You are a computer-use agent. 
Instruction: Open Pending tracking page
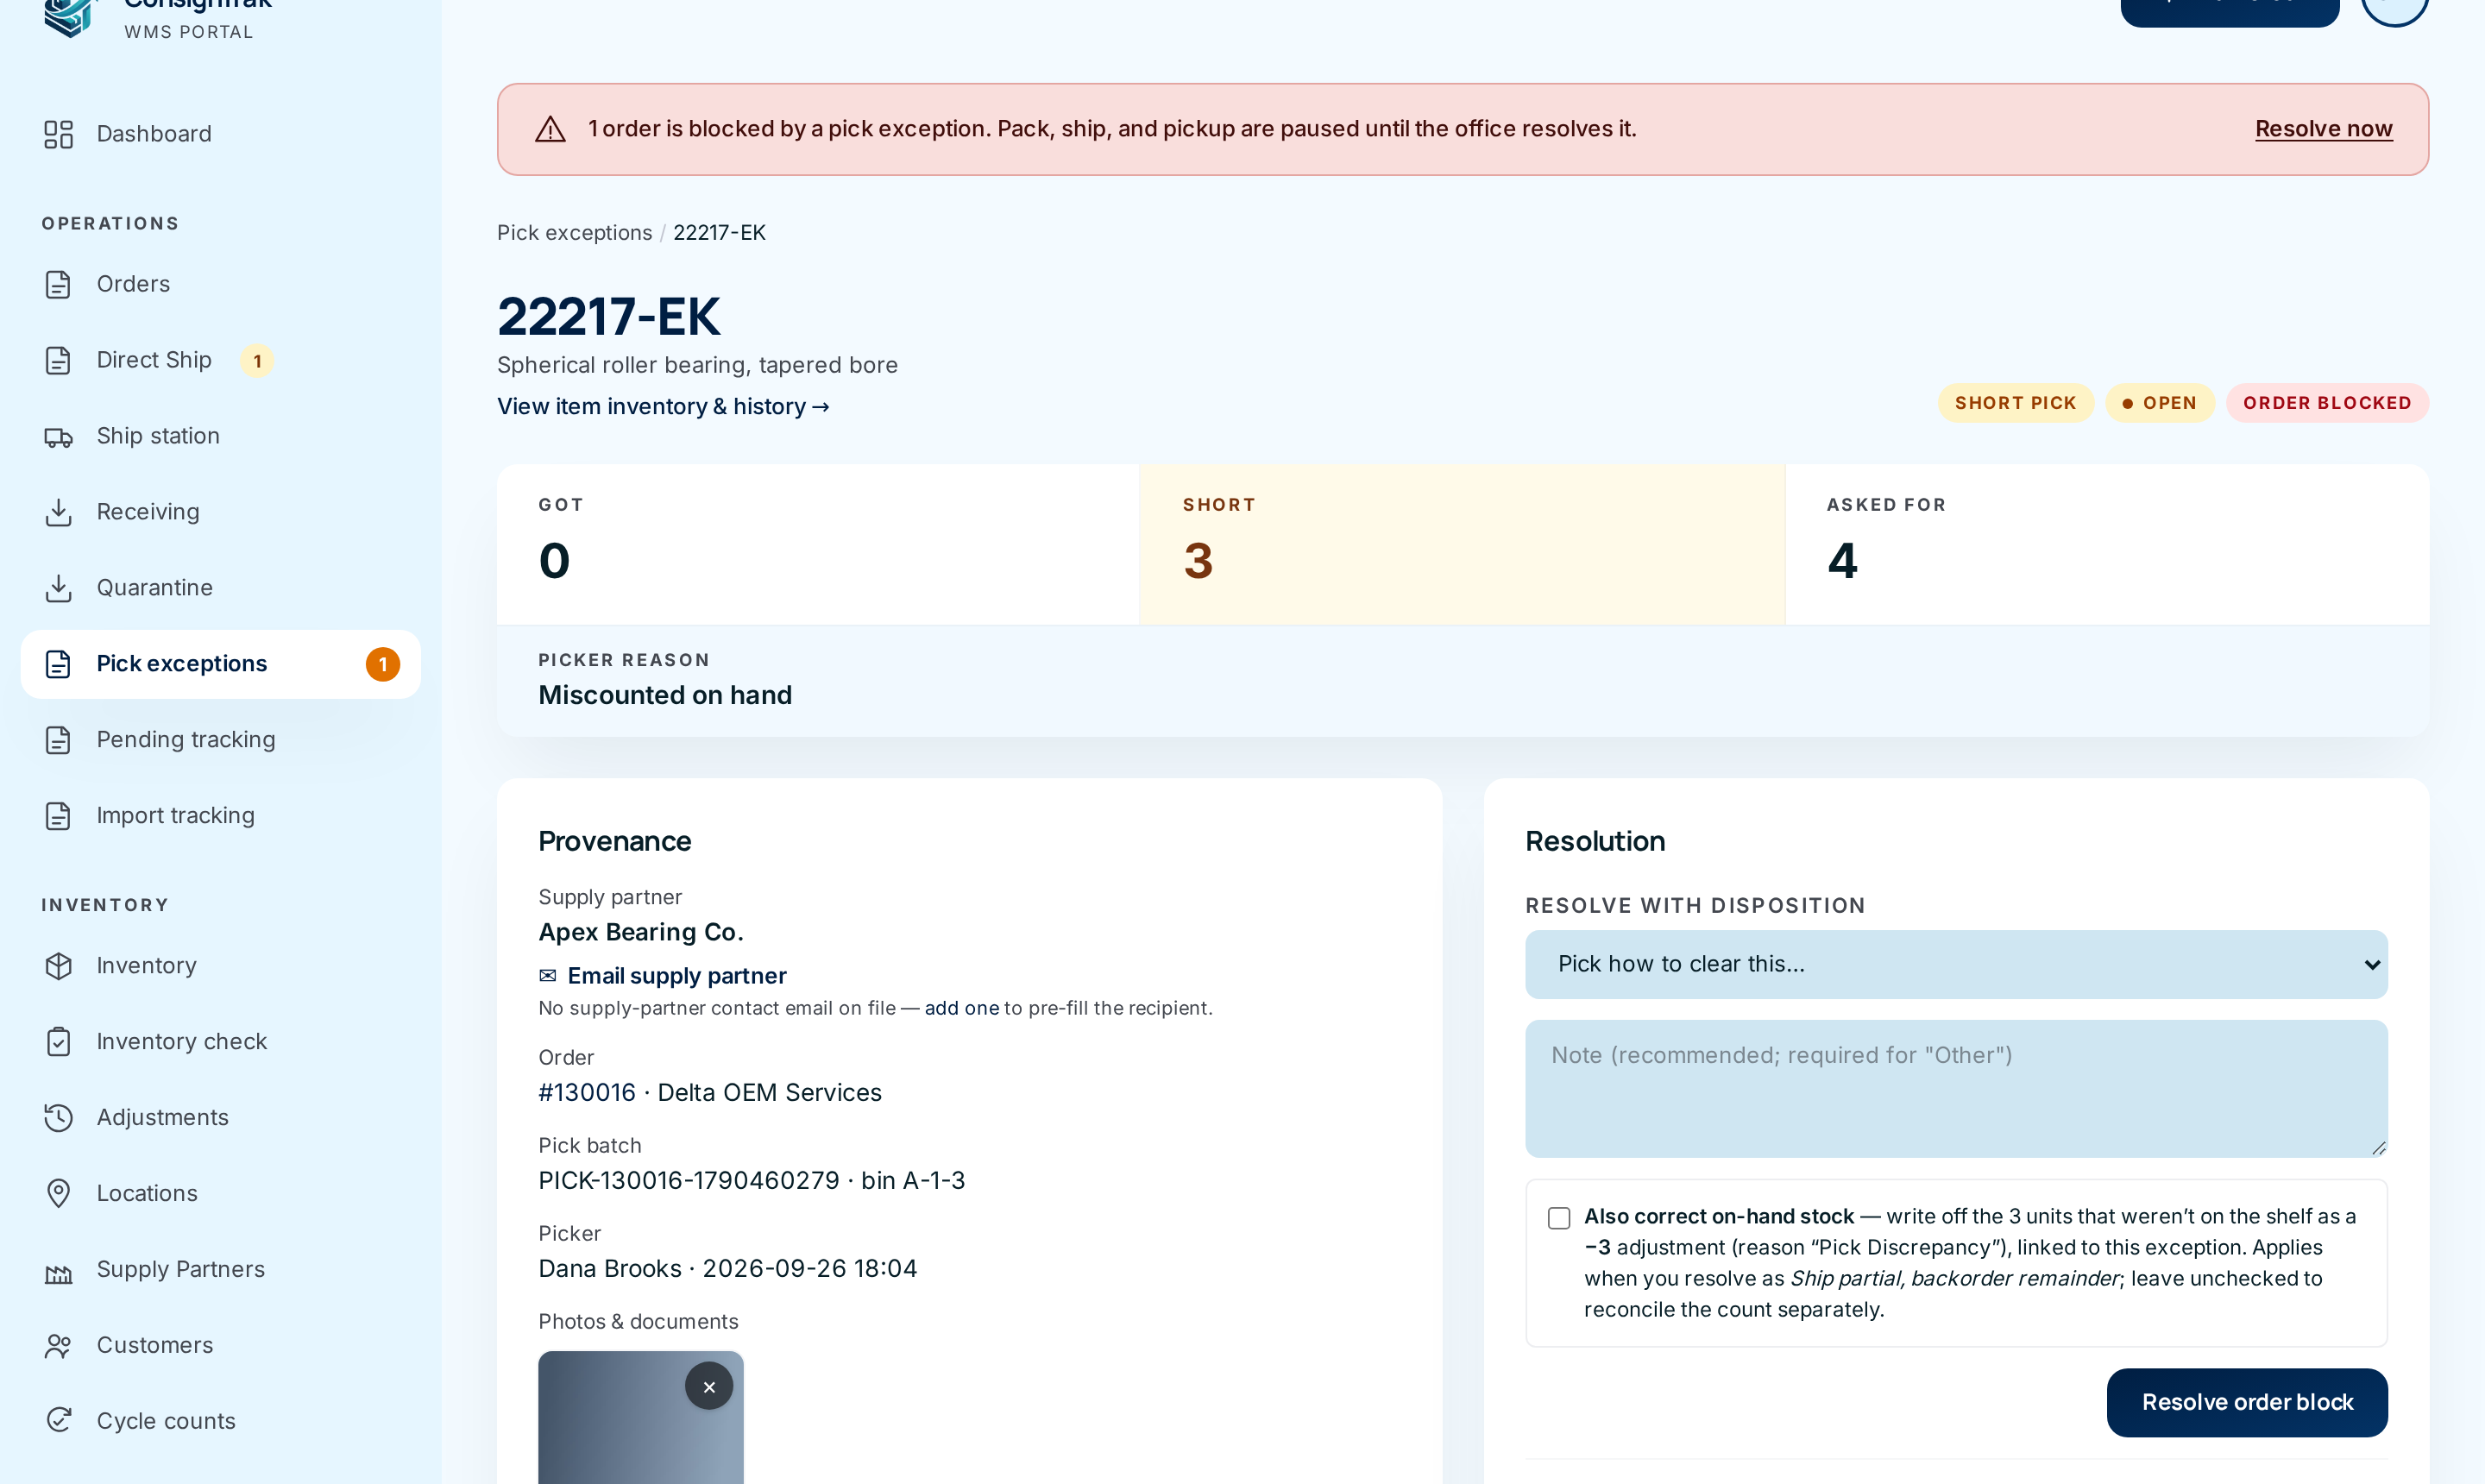[x=220, y=740]
